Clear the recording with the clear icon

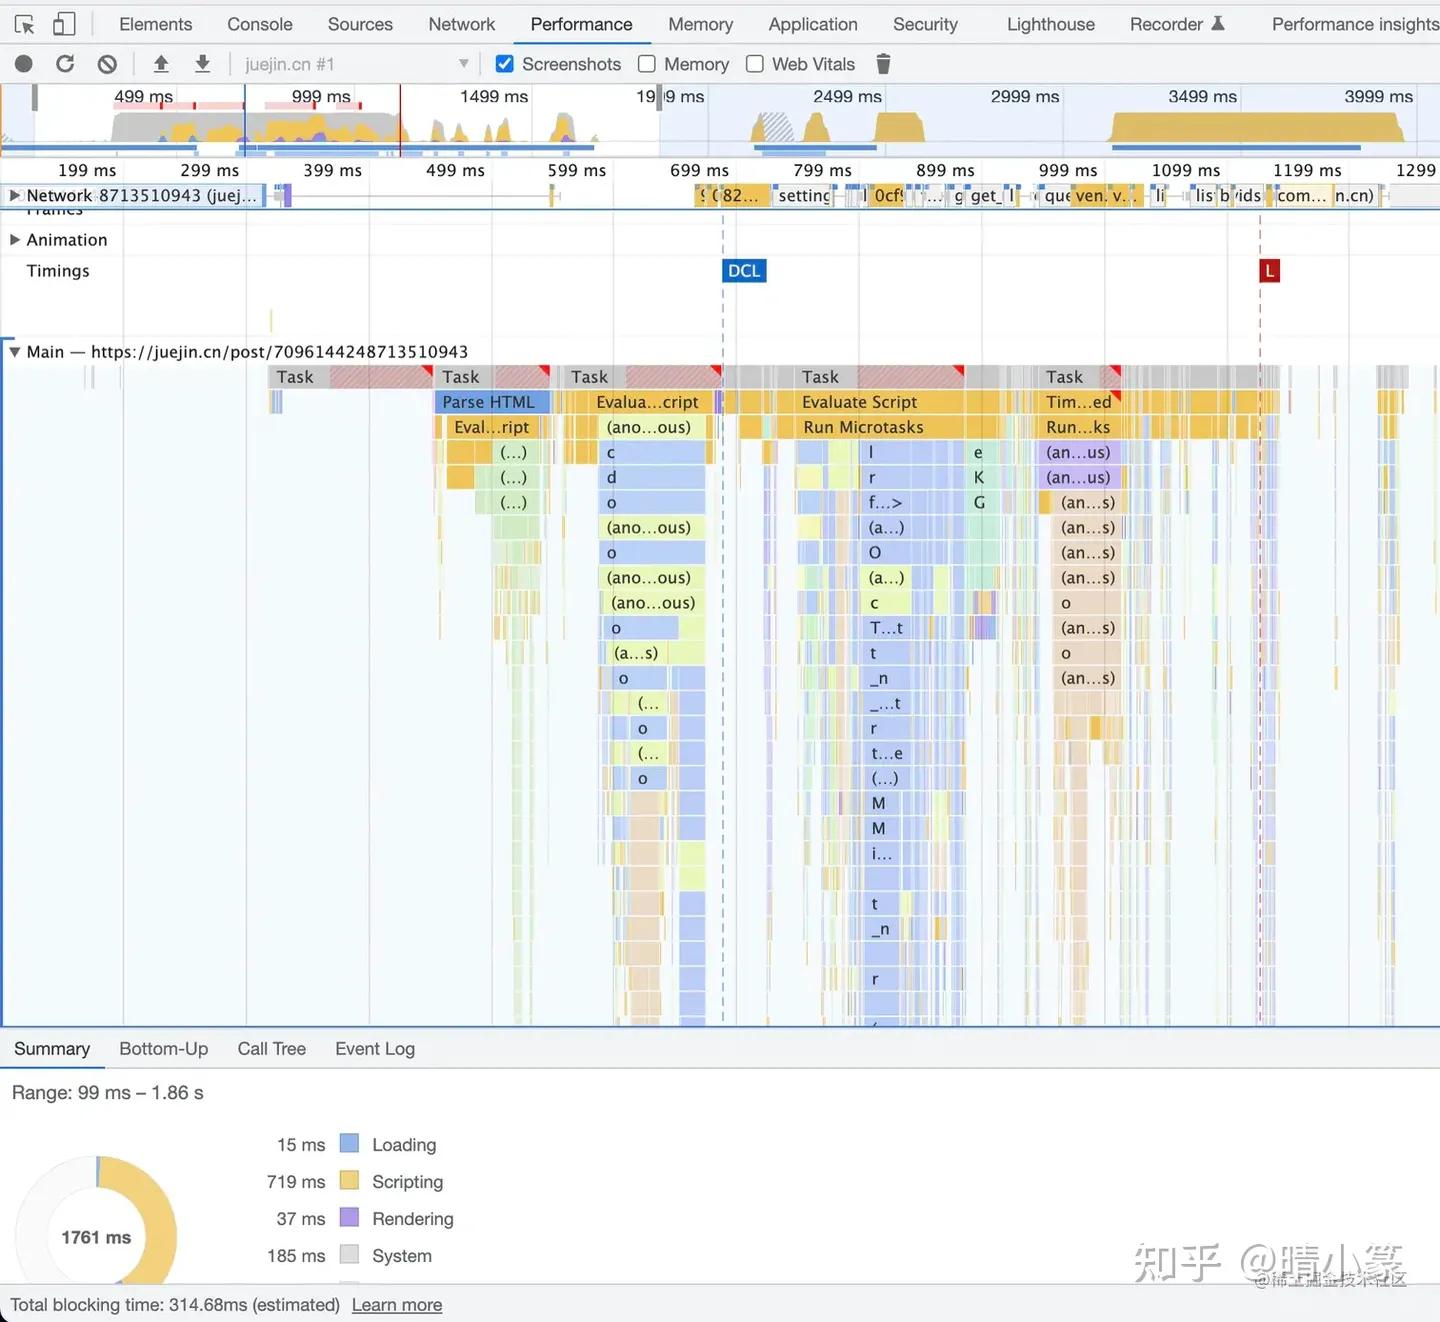click(107, 64)
